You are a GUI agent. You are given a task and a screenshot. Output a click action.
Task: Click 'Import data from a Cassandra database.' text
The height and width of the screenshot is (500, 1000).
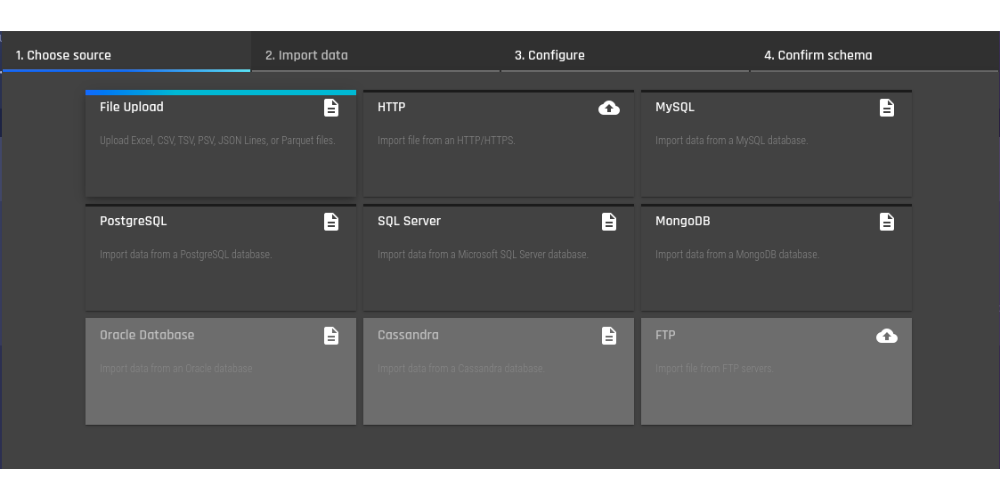click(x=461, y=369)
